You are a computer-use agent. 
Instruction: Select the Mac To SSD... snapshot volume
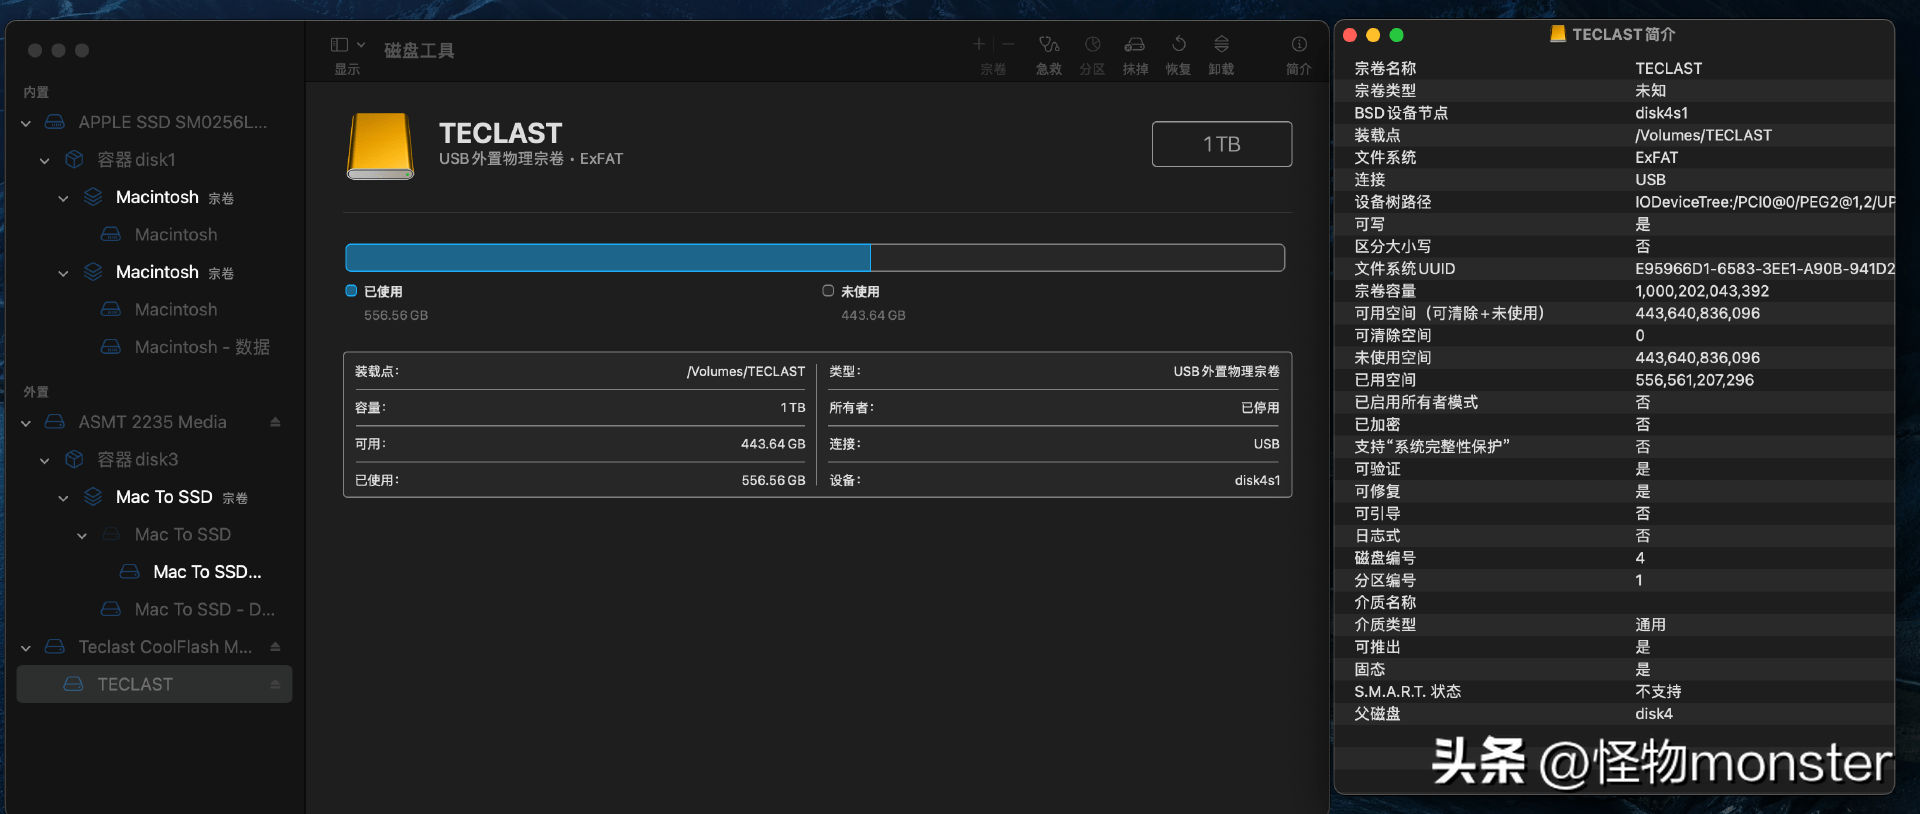point(207,572)
